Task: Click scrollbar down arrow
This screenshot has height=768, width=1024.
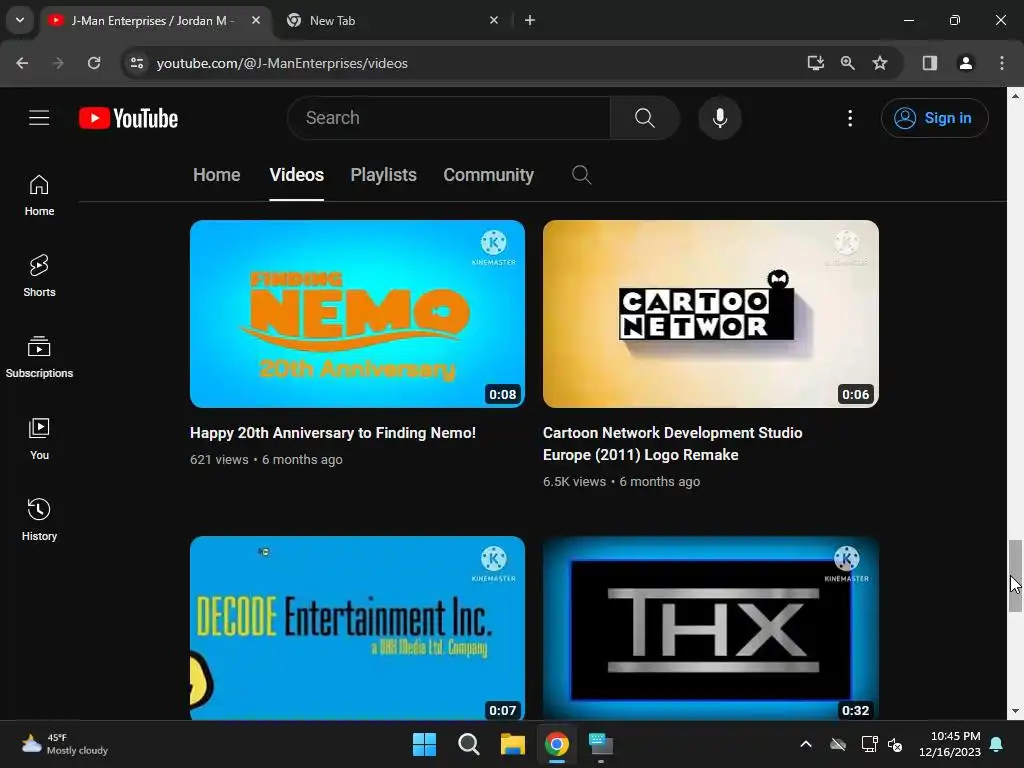Action: (x=1015, y=711)
